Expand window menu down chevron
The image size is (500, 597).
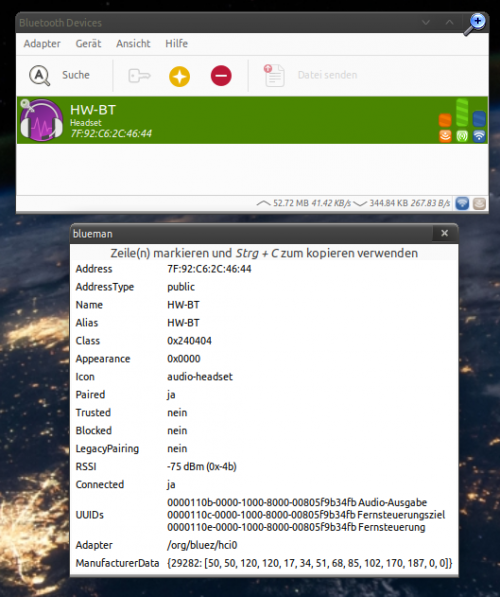click(x=426, y=22)
